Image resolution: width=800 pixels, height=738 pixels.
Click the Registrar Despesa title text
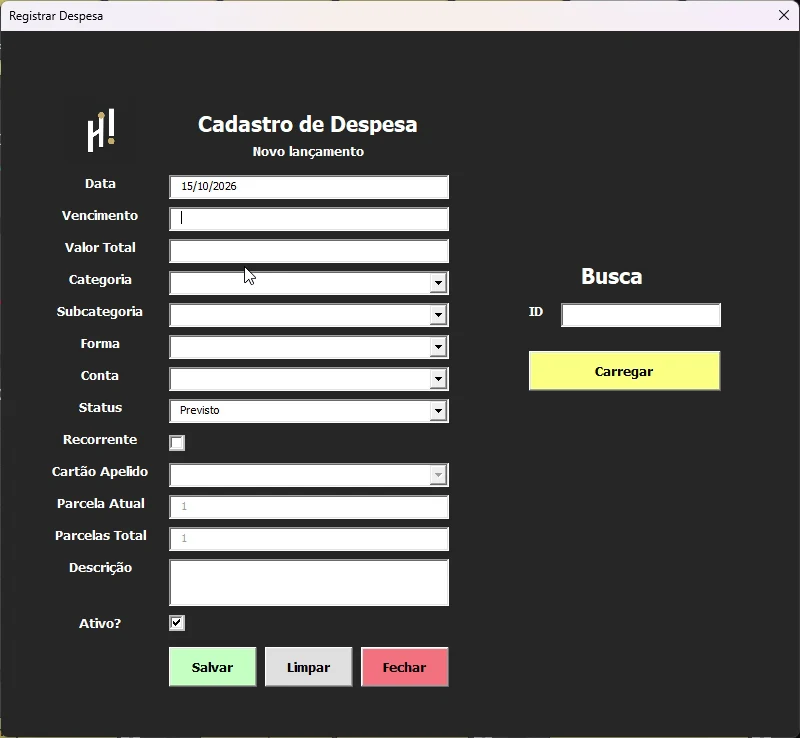click(x=56, y=16)
